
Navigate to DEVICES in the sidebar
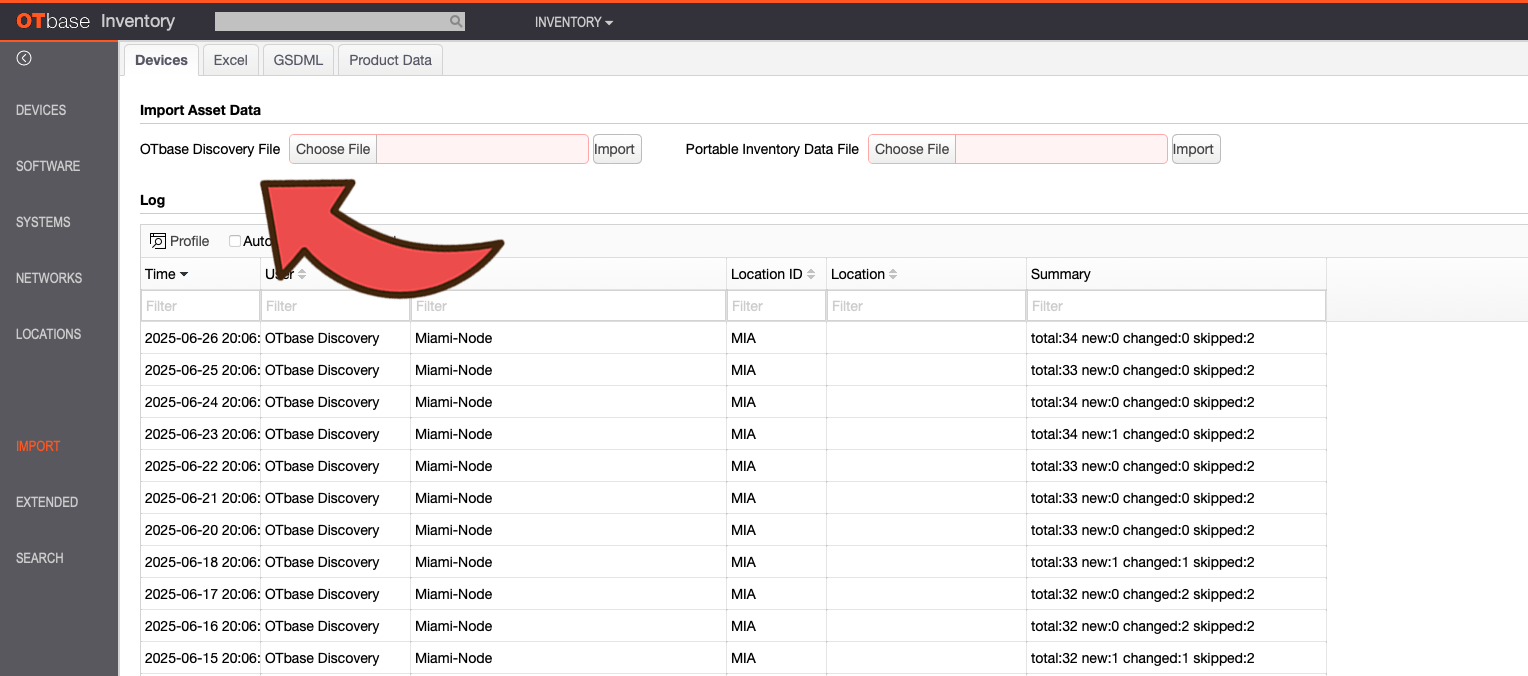coord(40,109)
